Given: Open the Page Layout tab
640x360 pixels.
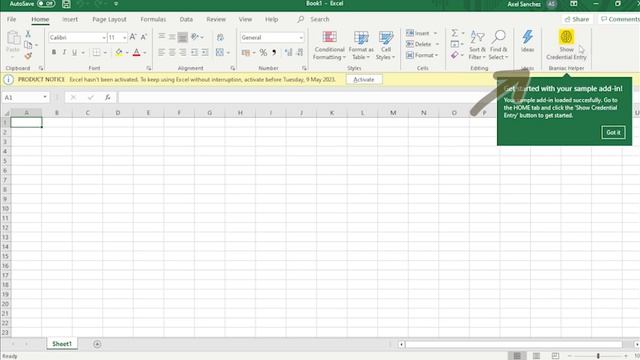Looking at the screenshot, I should tap(109, 19).
